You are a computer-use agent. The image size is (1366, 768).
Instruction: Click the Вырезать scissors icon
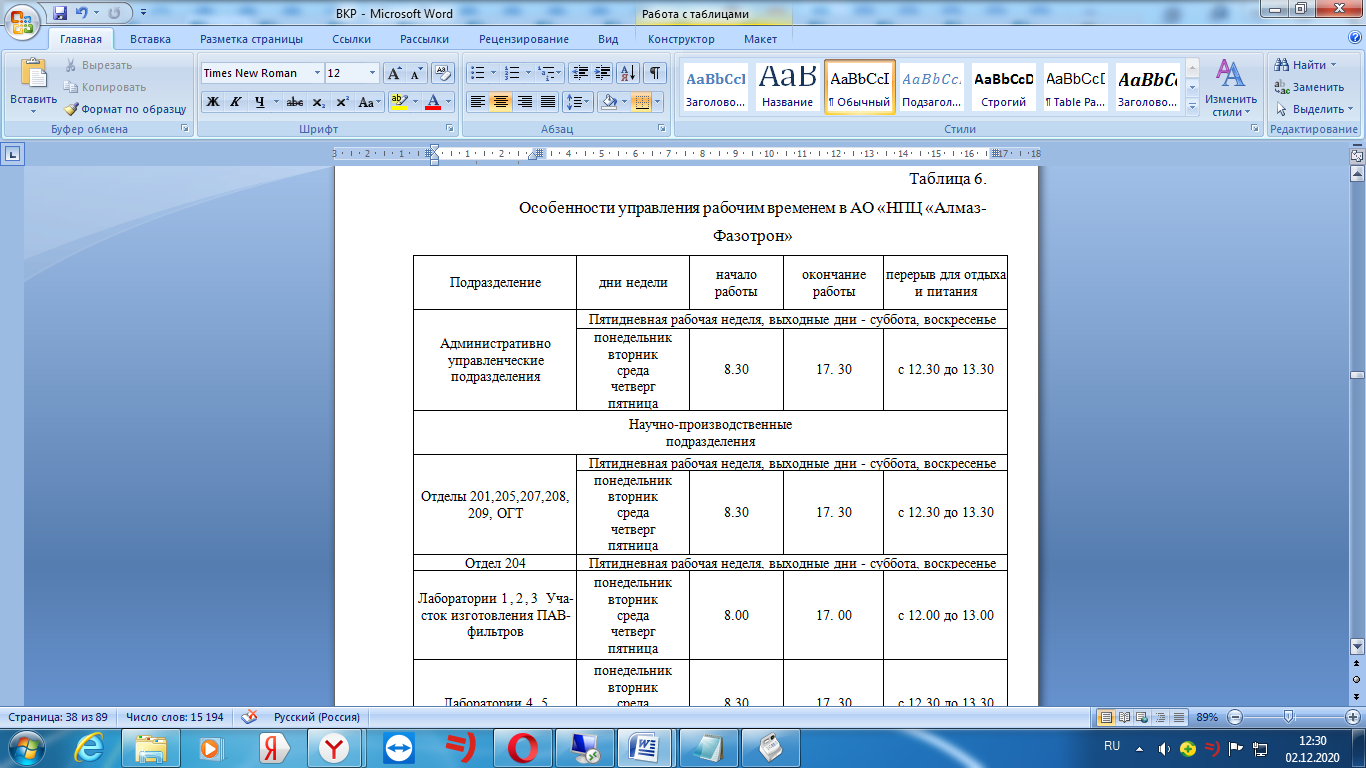pos(72,65)
